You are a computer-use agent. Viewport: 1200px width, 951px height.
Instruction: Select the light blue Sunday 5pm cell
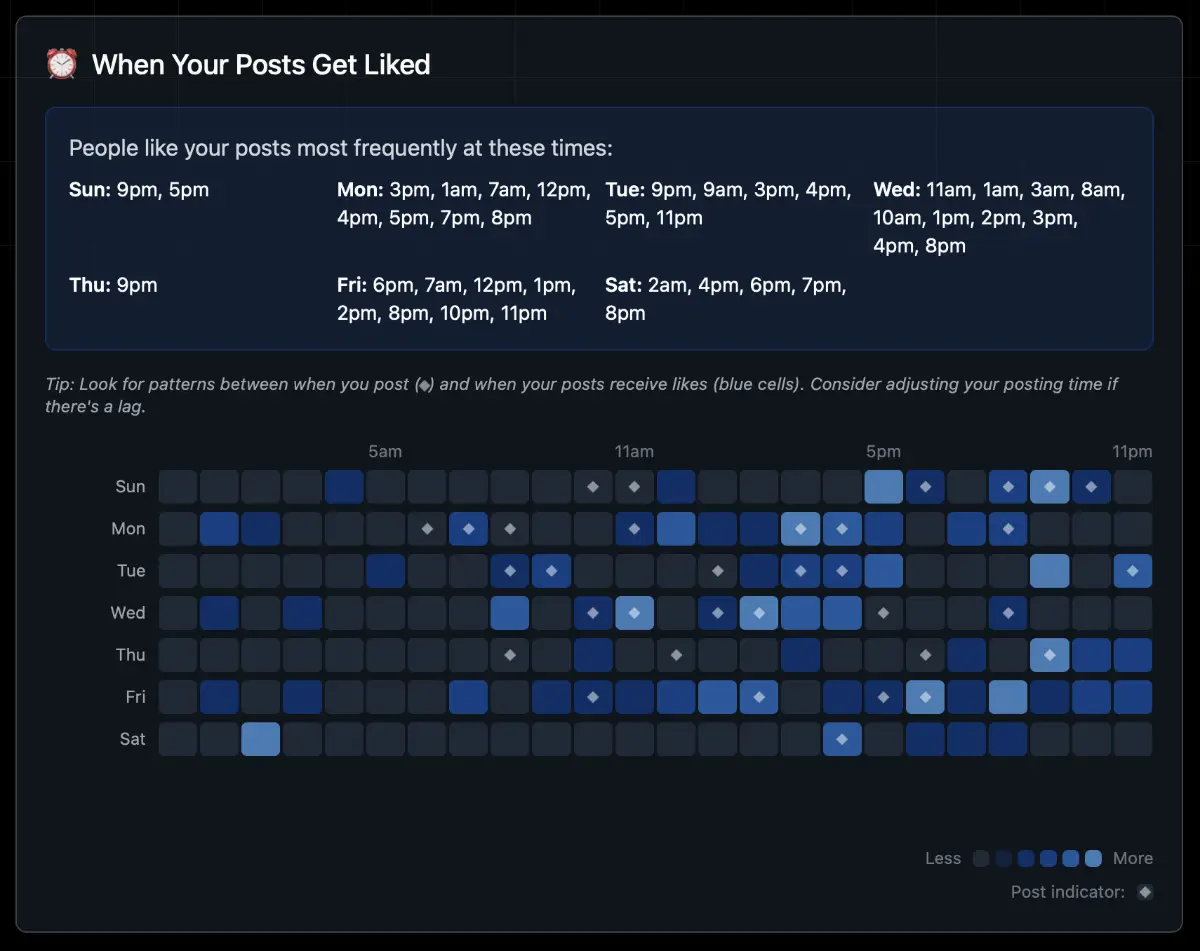point(884,487)
